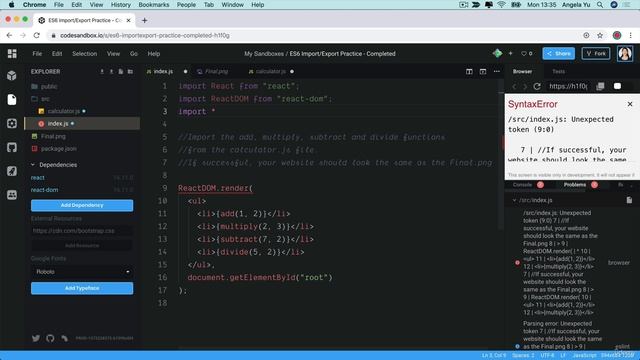
Task: Toggle the white switch in preview address bar
Action: point(617,86)
